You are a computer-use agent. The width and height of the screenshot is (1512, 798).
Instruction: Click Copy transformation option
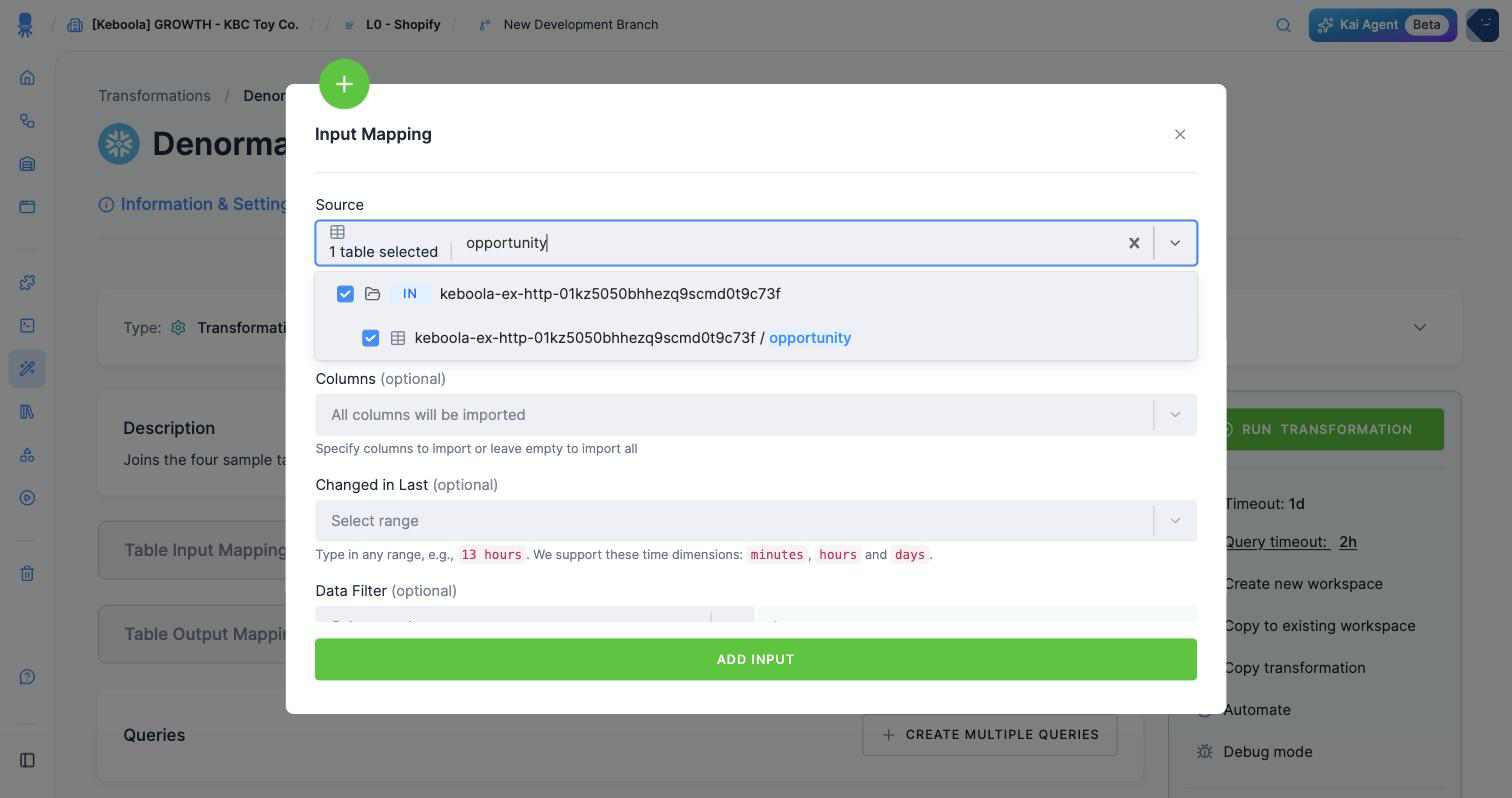tap(1294, 668)
